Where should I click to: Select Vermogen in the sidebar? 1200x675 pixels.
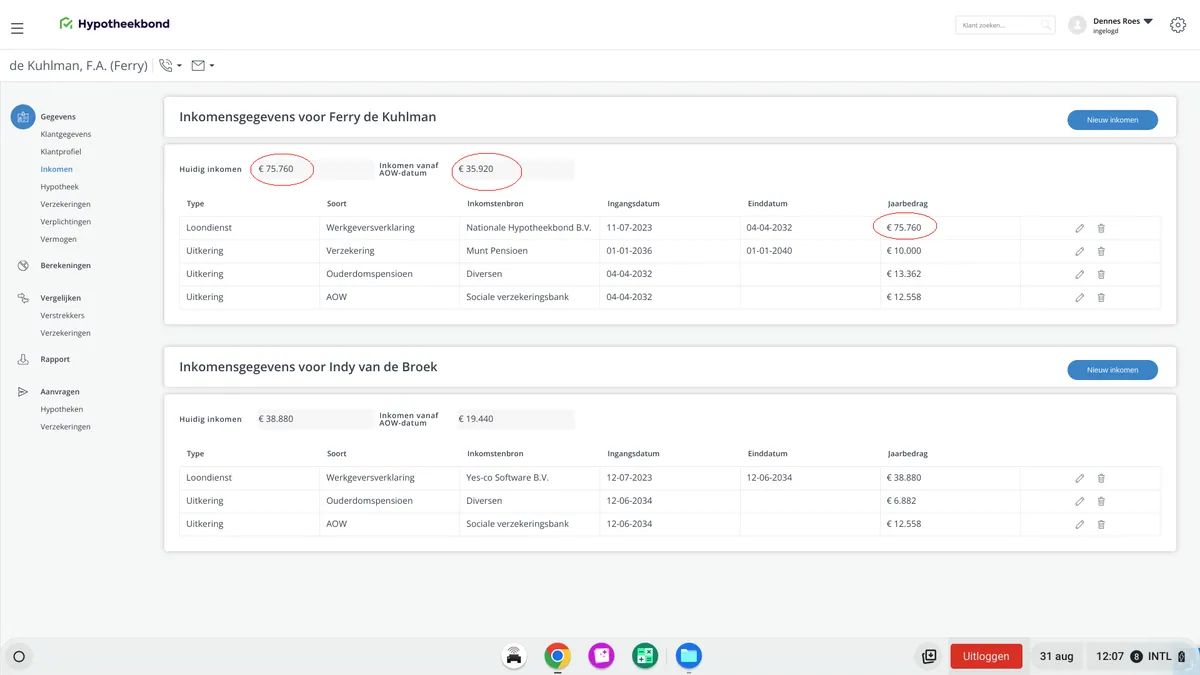(58, 239)
